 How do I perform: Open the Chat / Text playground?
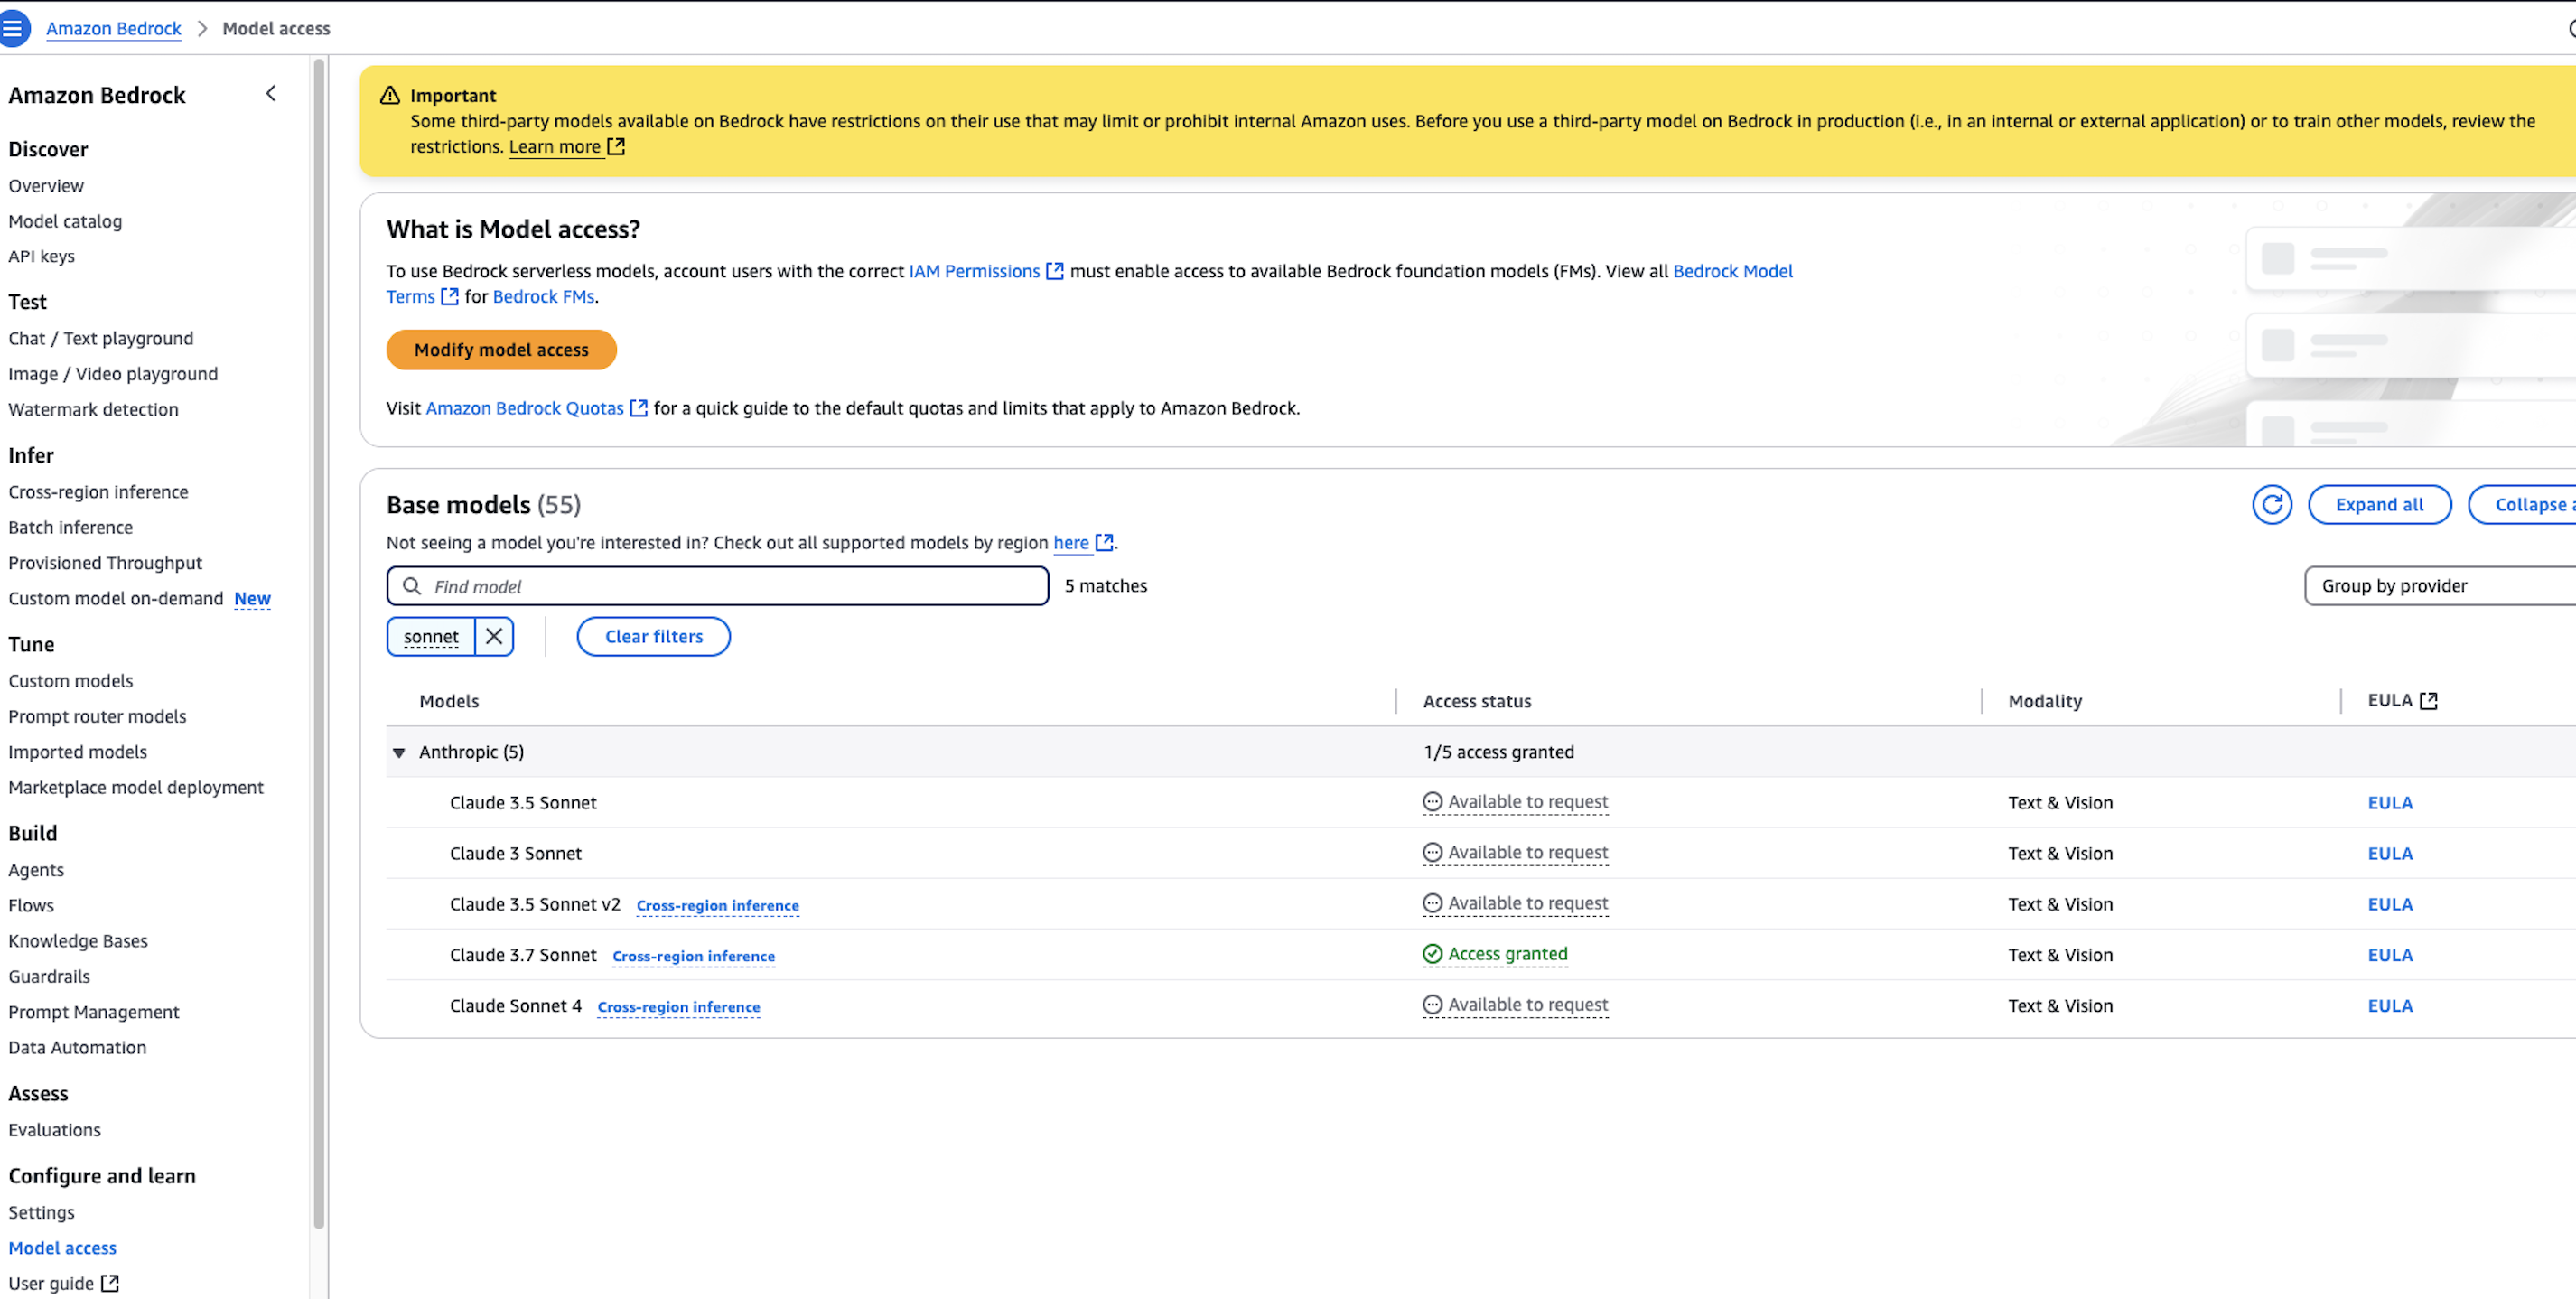100,338
